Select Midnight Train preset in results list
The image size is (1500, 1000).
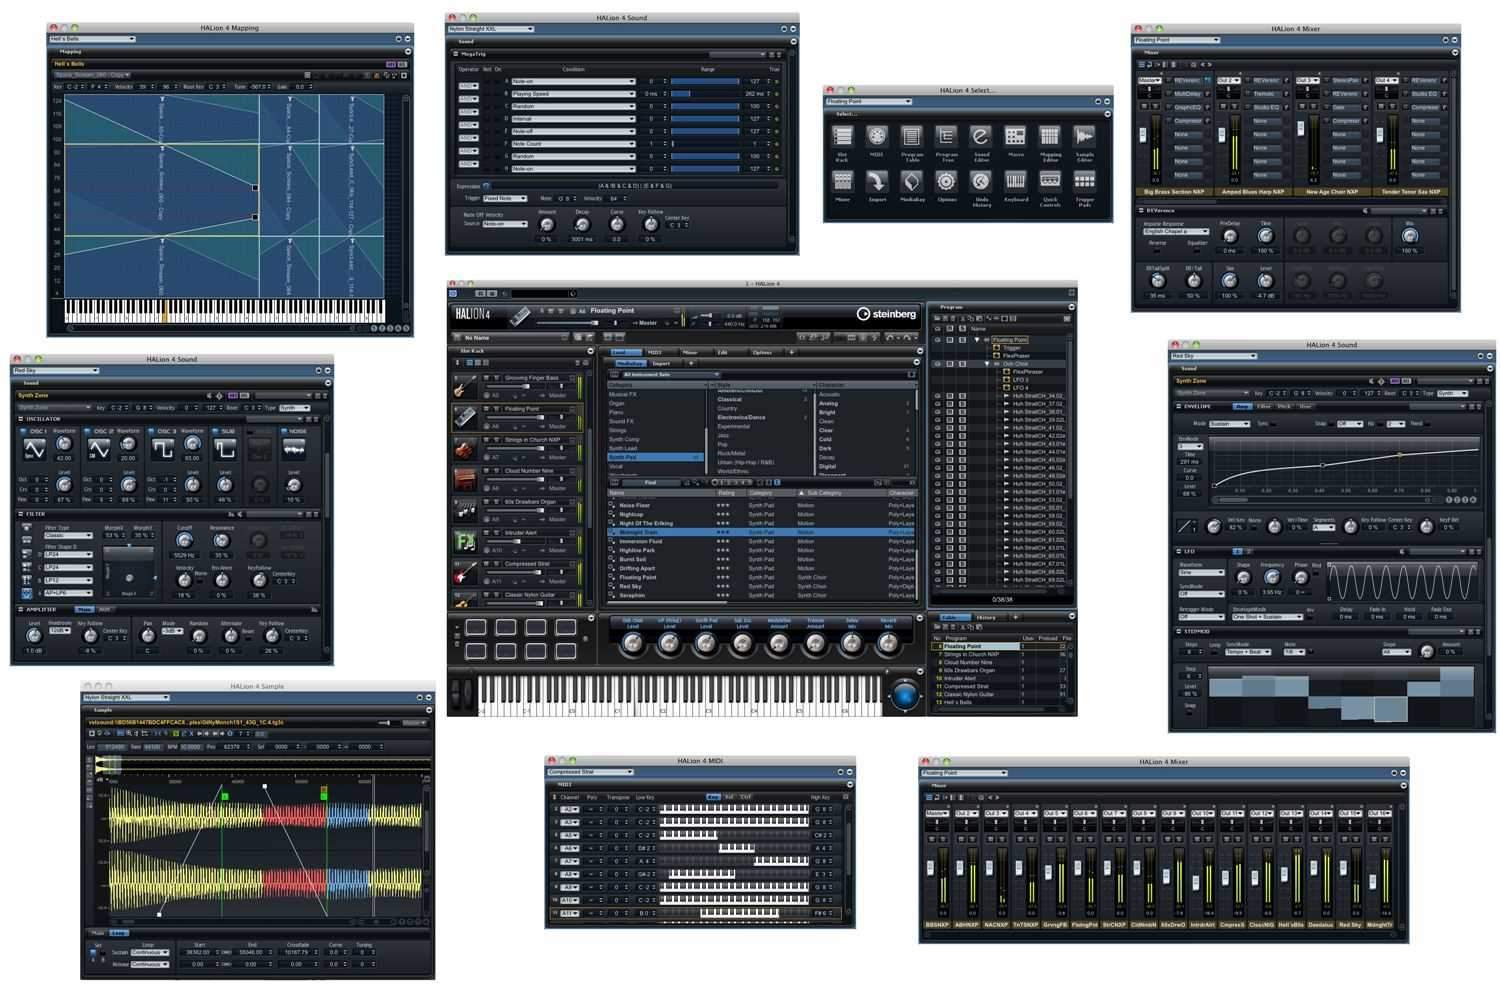tap(761, 532)
